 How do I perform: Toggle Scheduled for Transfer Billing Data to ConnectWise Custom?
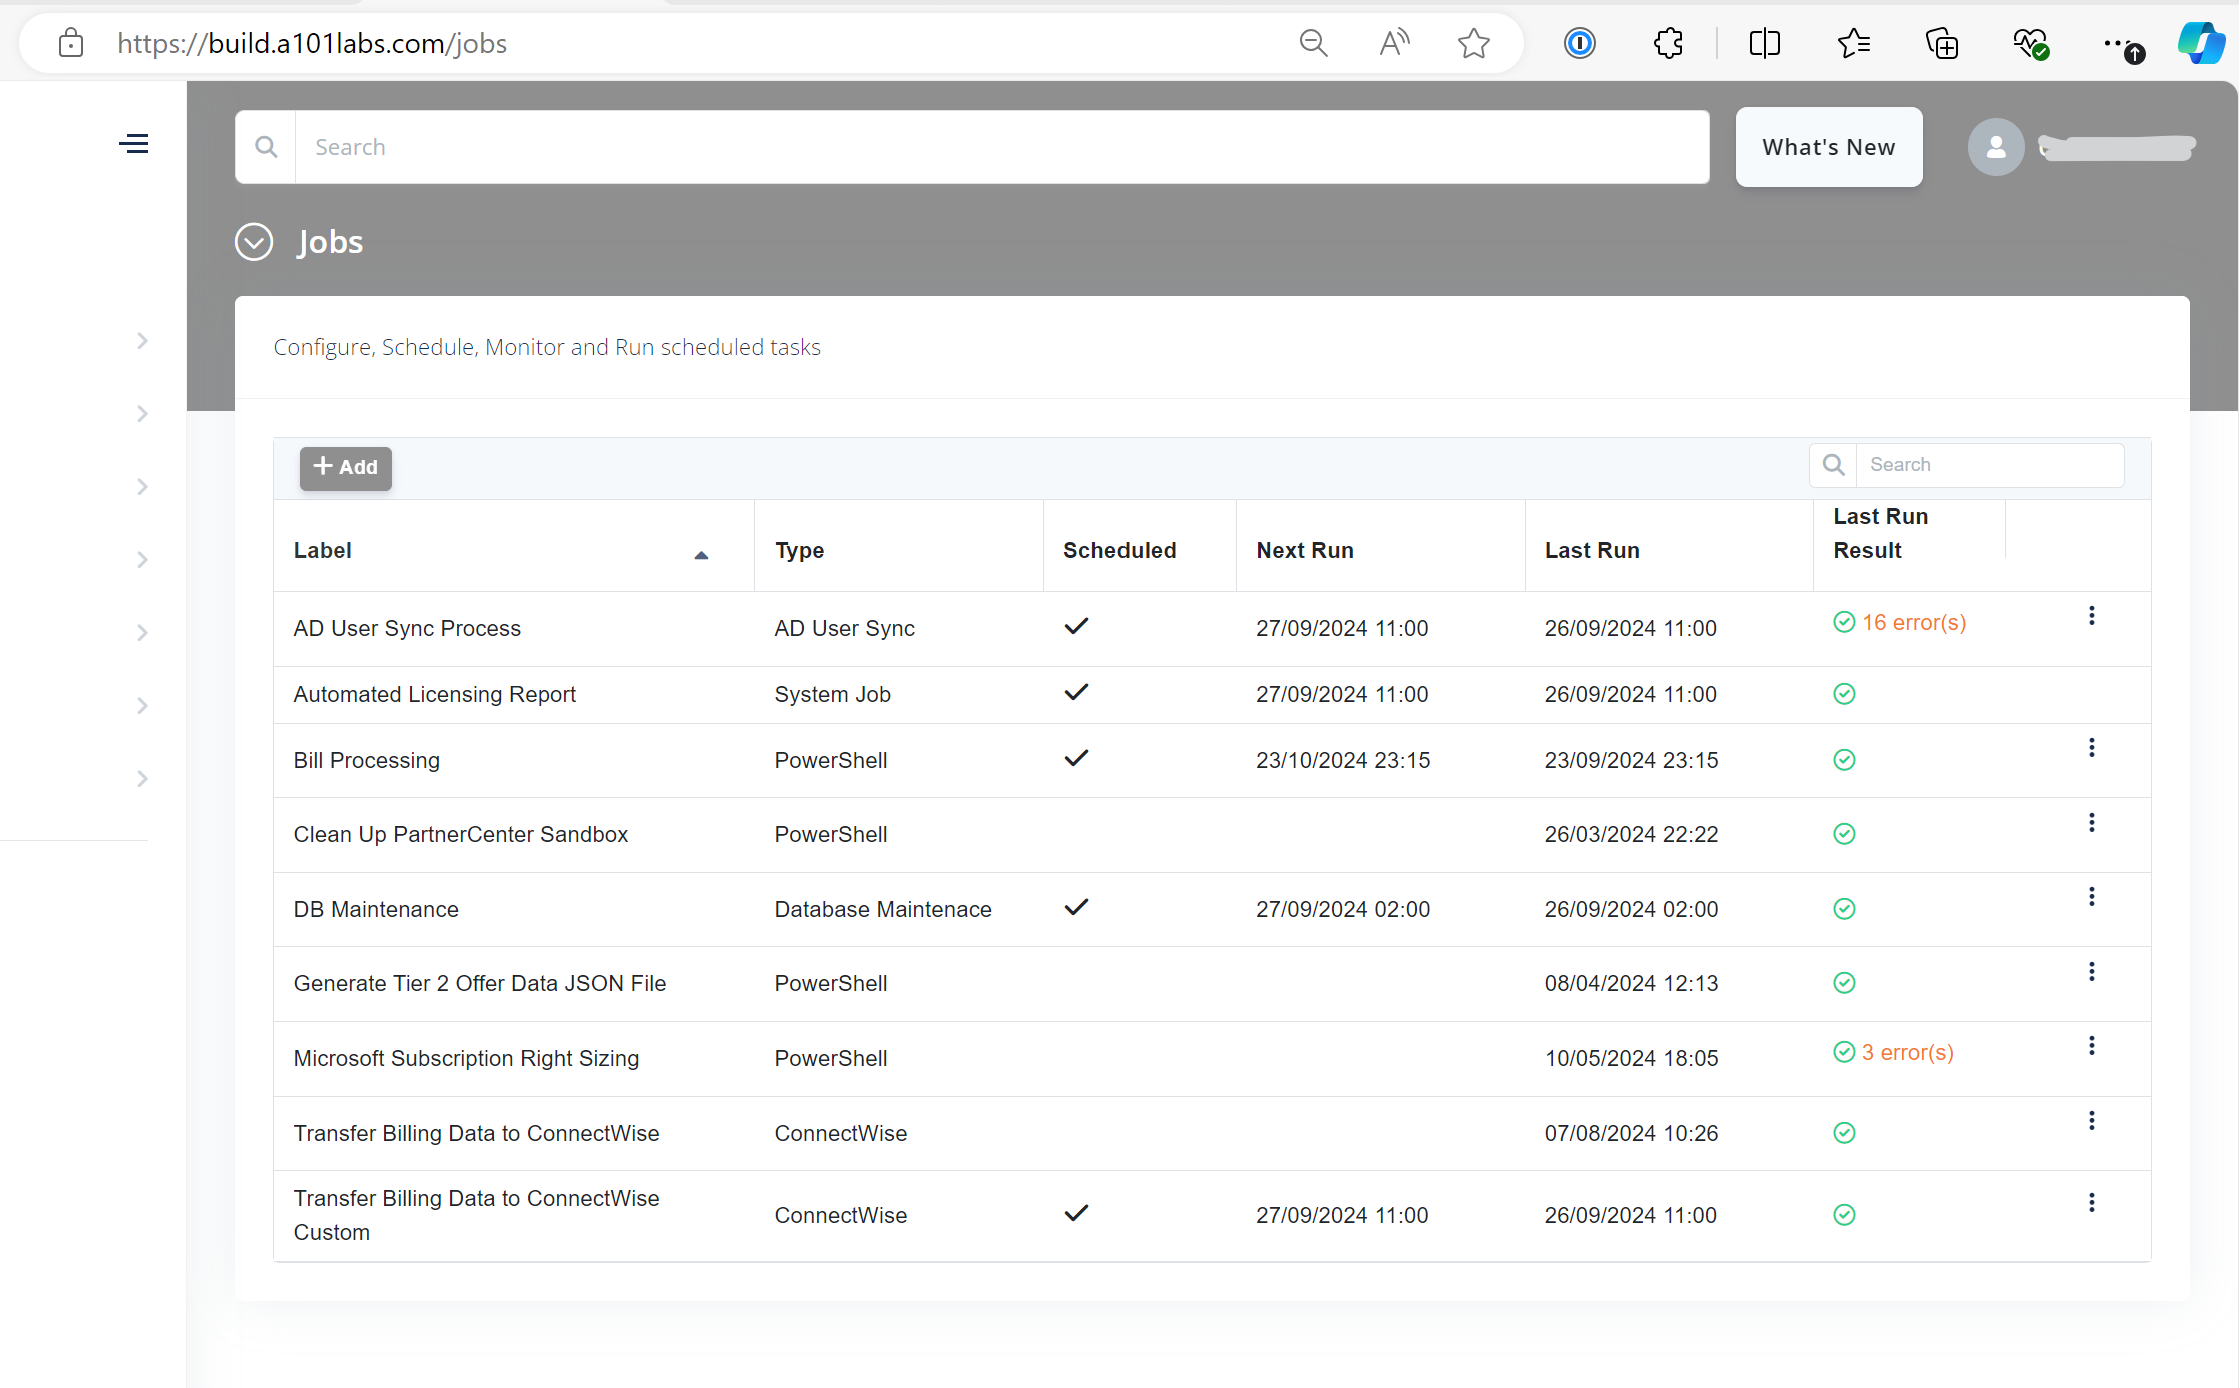click(x=1076, y=1213)
